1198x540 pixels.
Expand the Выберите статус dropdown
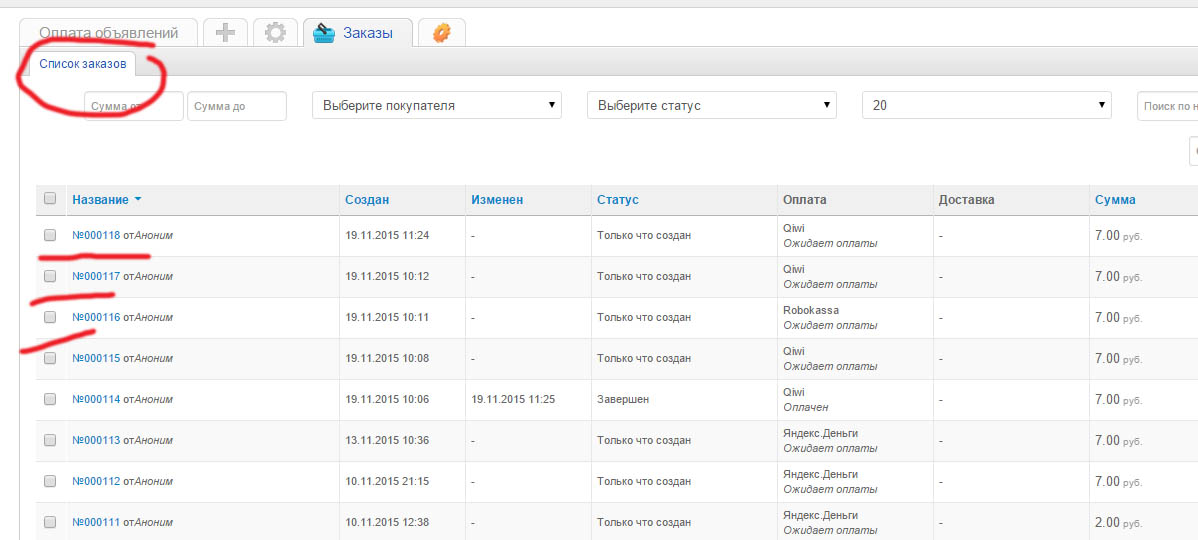tap(711, 105)
